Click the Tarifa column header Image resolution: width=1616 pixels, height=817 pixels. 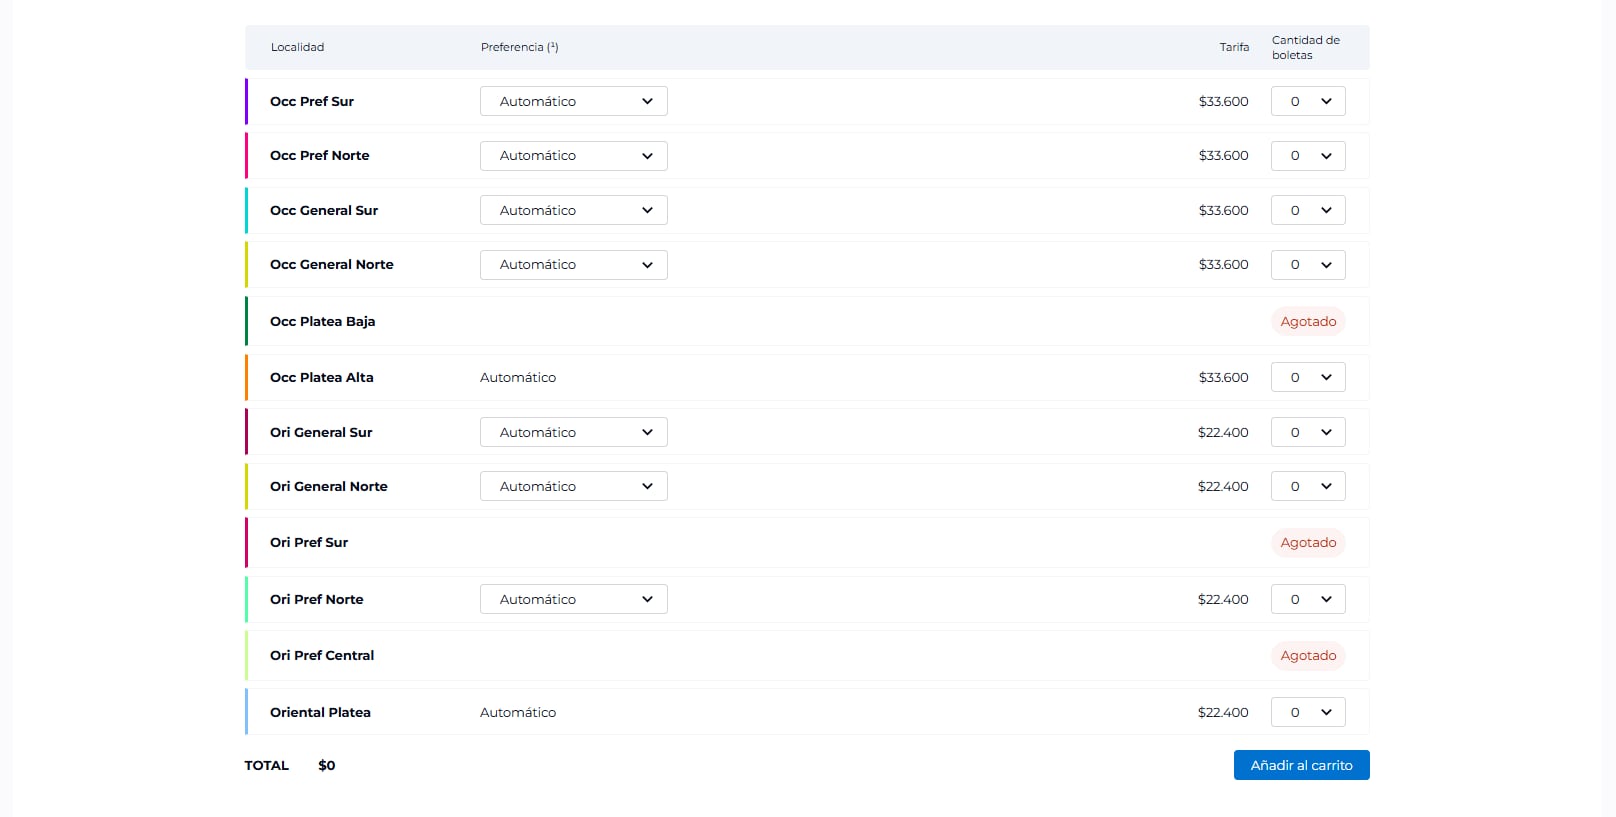pyautogui.click(x=1234, y=47)
